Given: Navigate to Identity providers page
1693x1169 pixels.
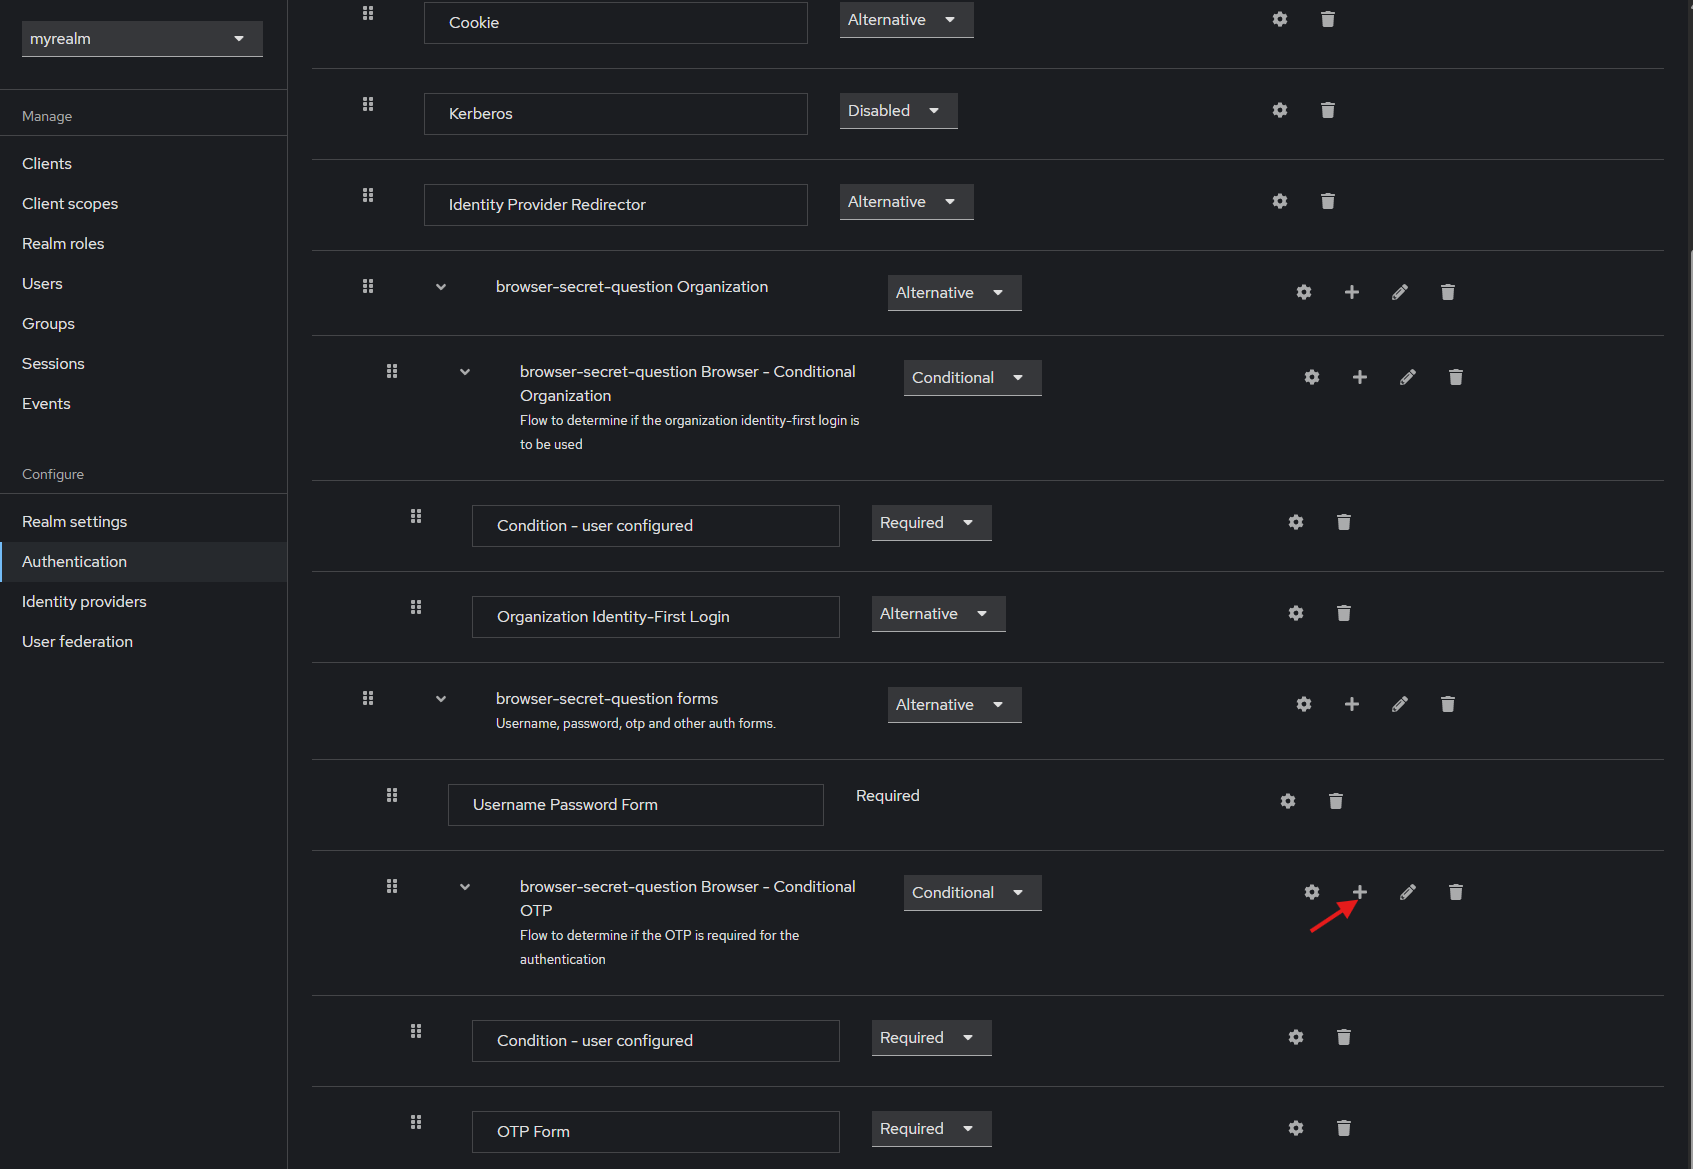Looking at the screenshot, I should point(84,602).
